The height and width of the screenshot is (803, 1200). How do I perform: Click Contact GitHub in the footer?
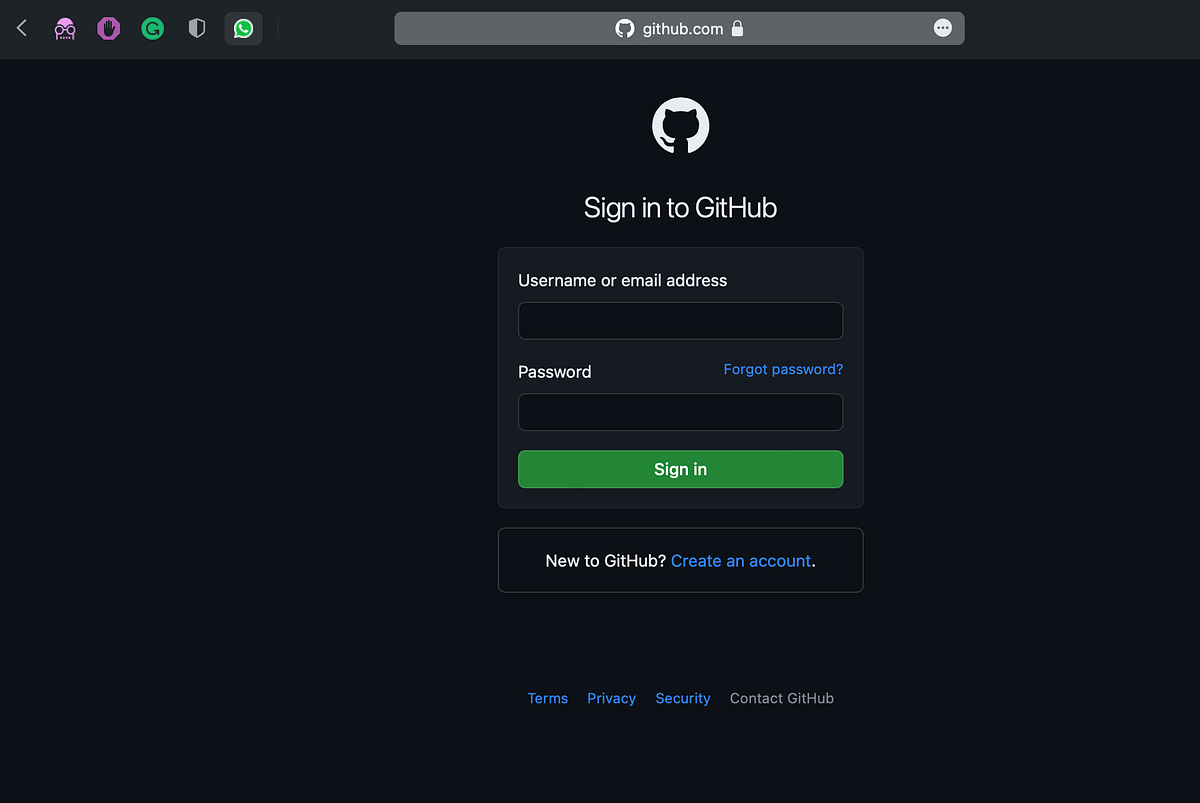[x=781, y=698]
